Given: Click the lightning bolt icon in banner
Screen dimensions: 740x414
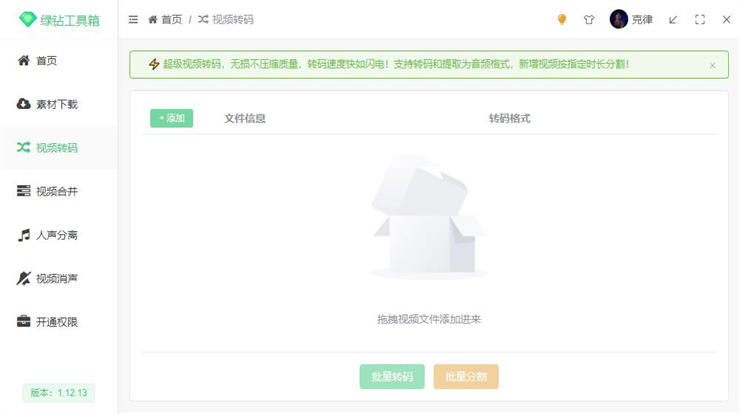Looking at the screenshot, I should 154,64.
